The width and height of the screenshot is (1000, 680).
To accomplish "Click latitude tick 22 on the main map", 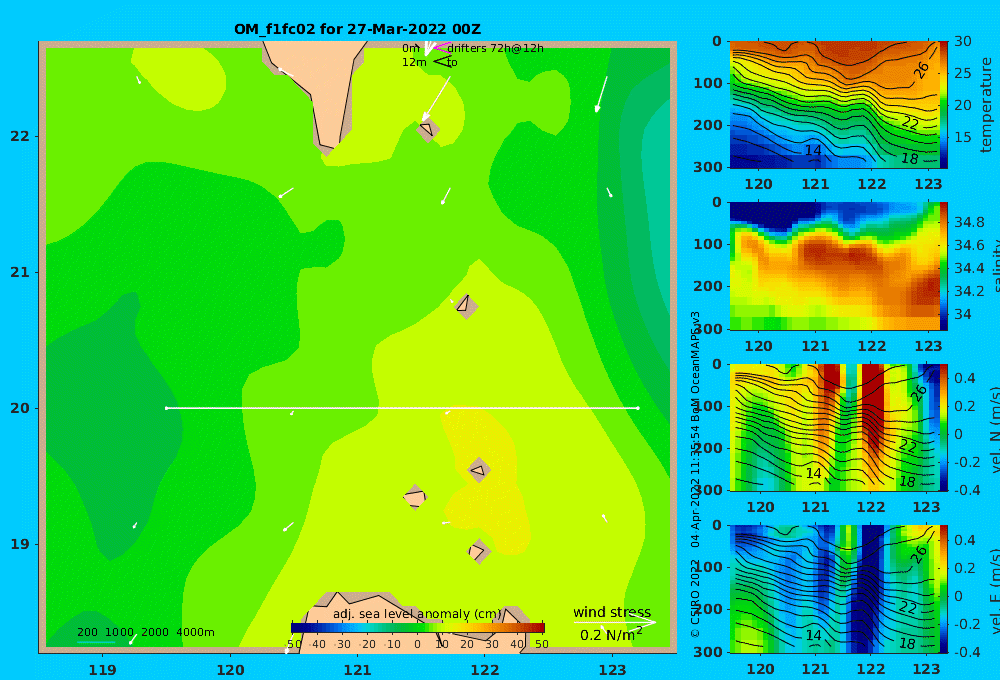I will (x=20, y=136).
